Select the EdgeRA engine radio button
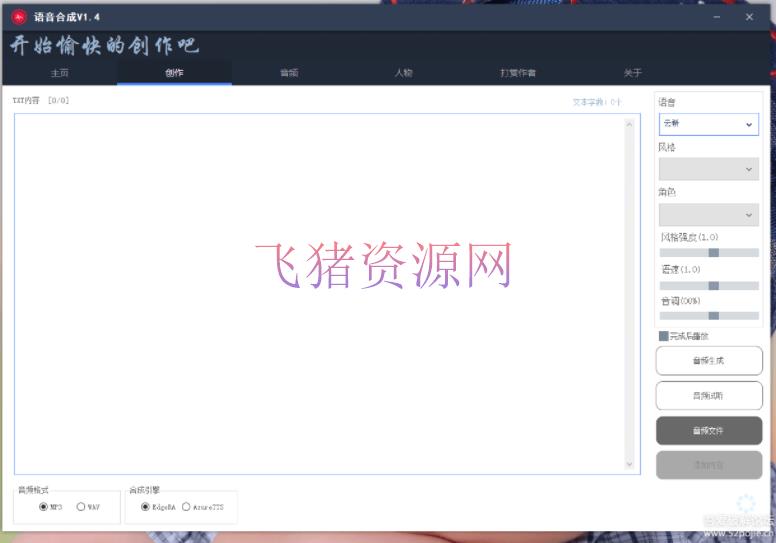 145,507
